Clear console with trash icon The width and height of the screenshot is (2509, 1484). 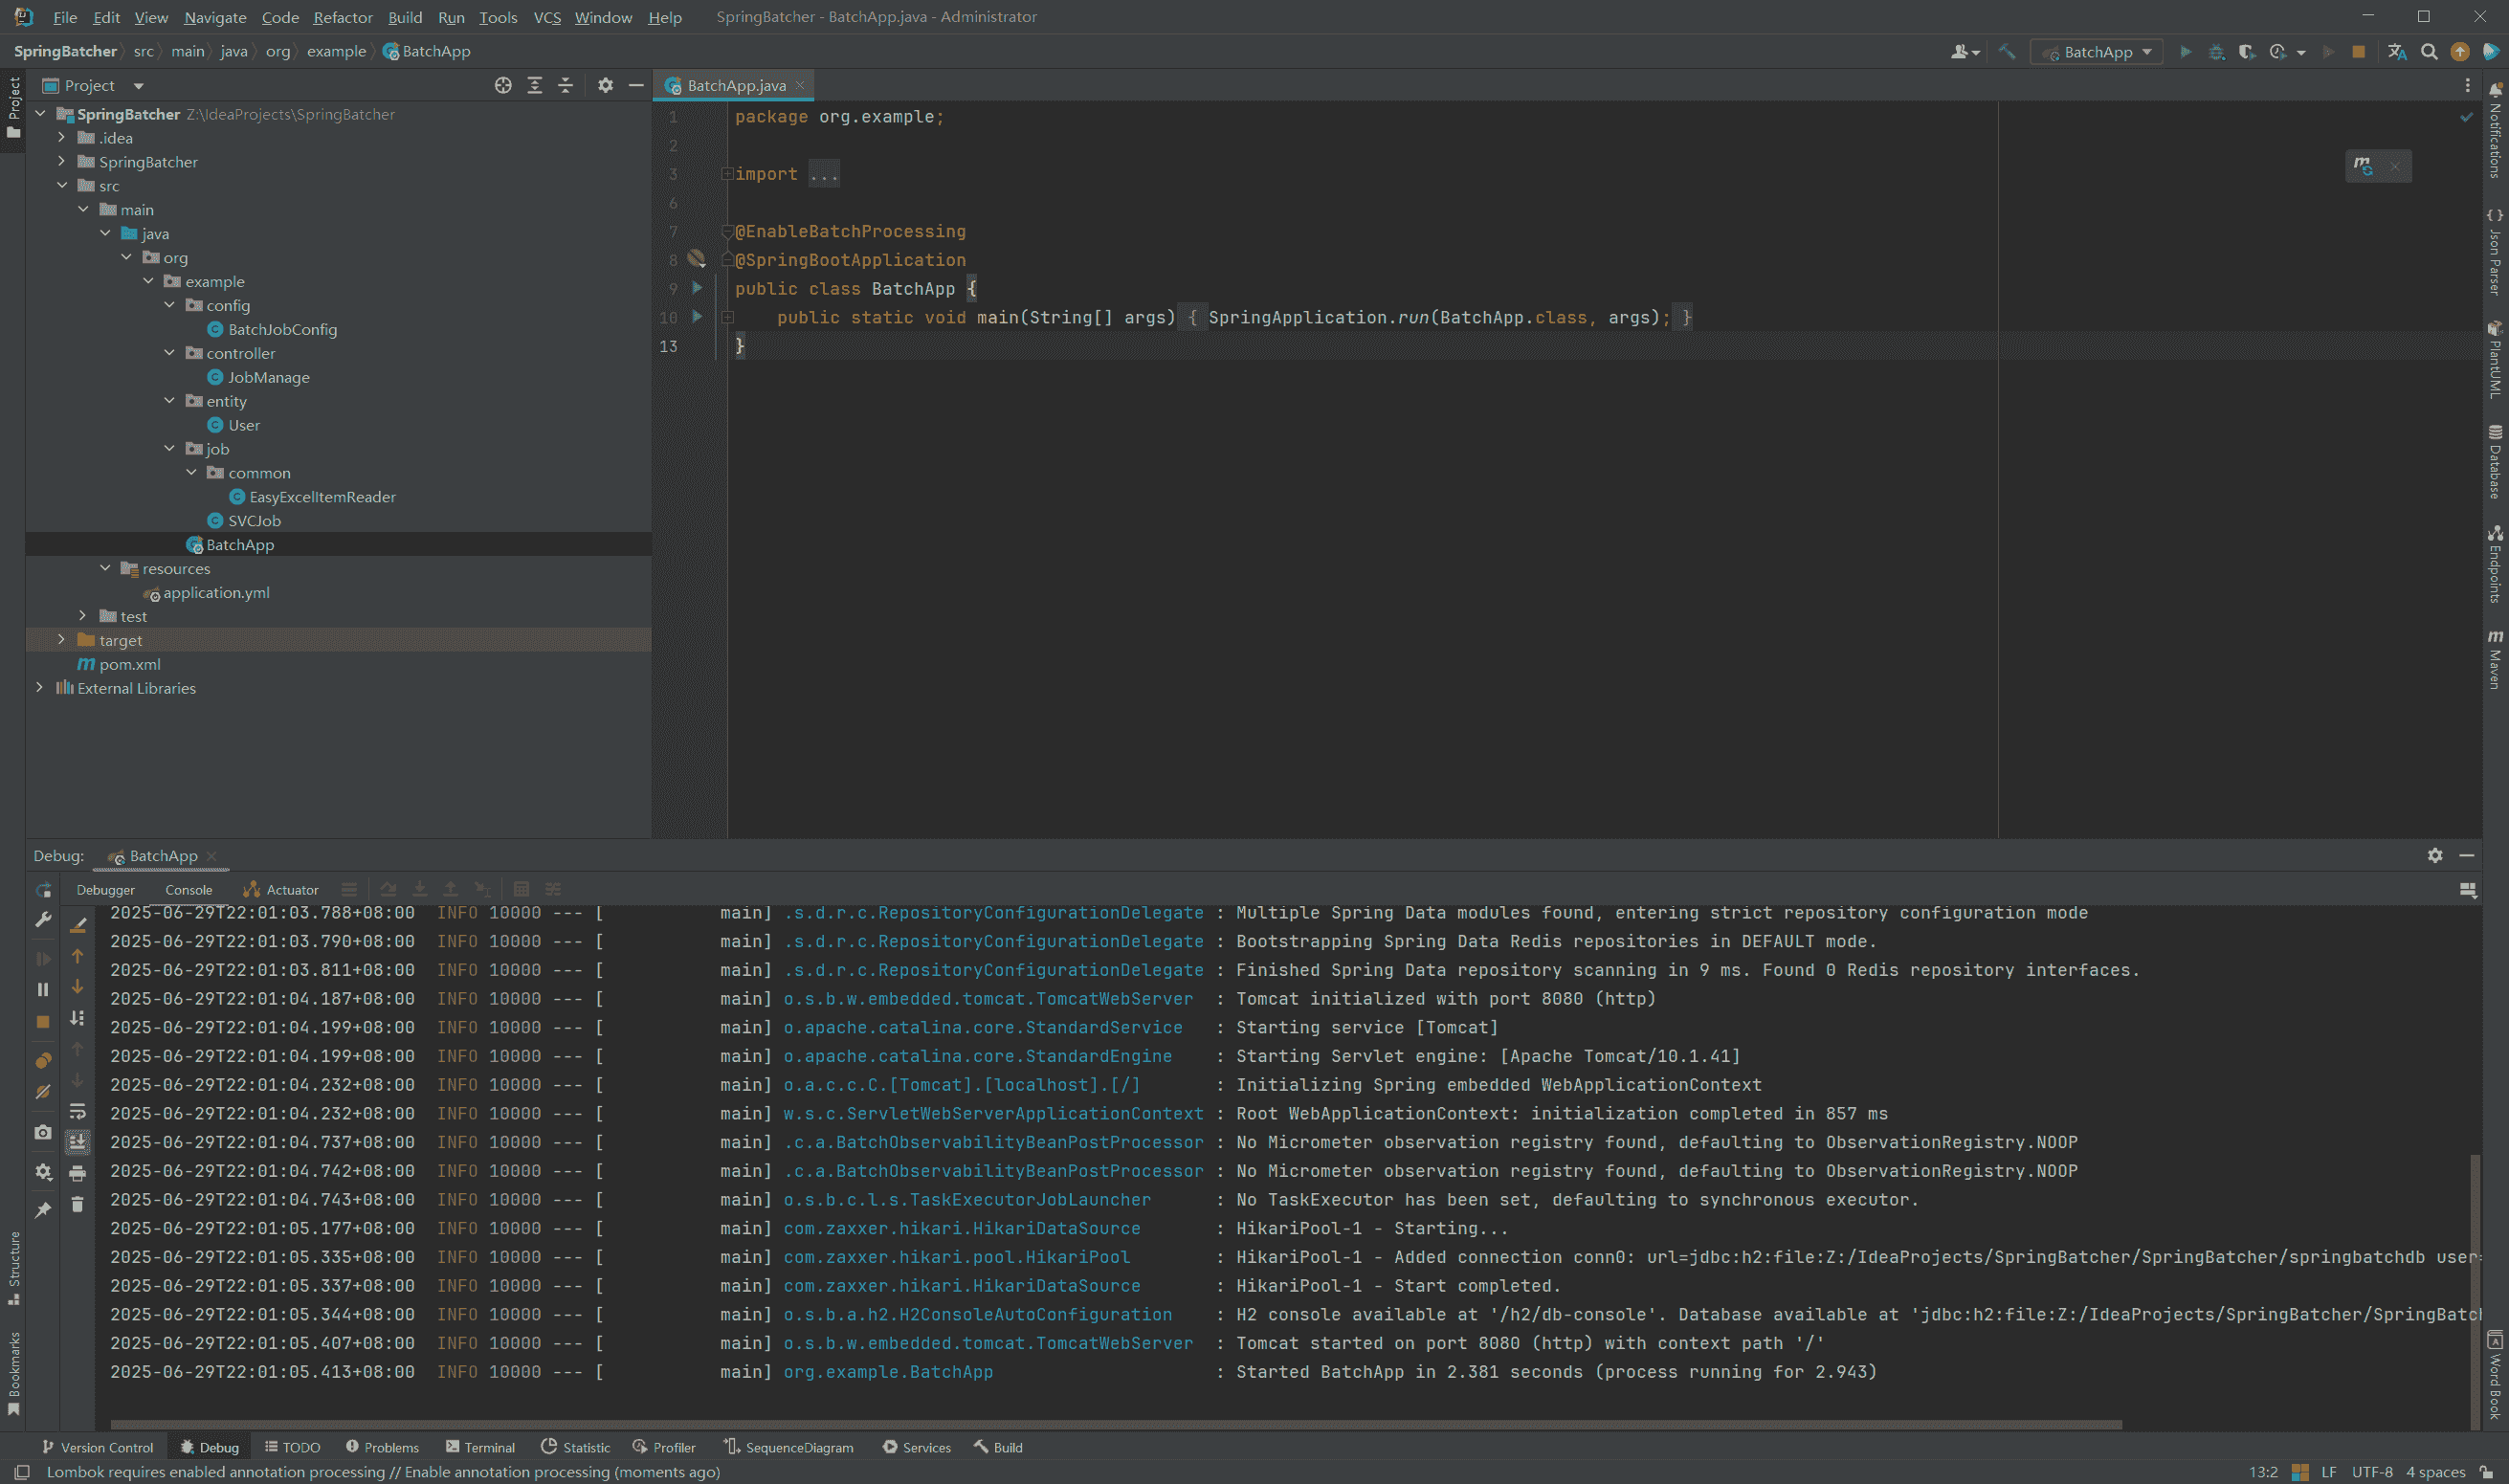point(77,1205)
